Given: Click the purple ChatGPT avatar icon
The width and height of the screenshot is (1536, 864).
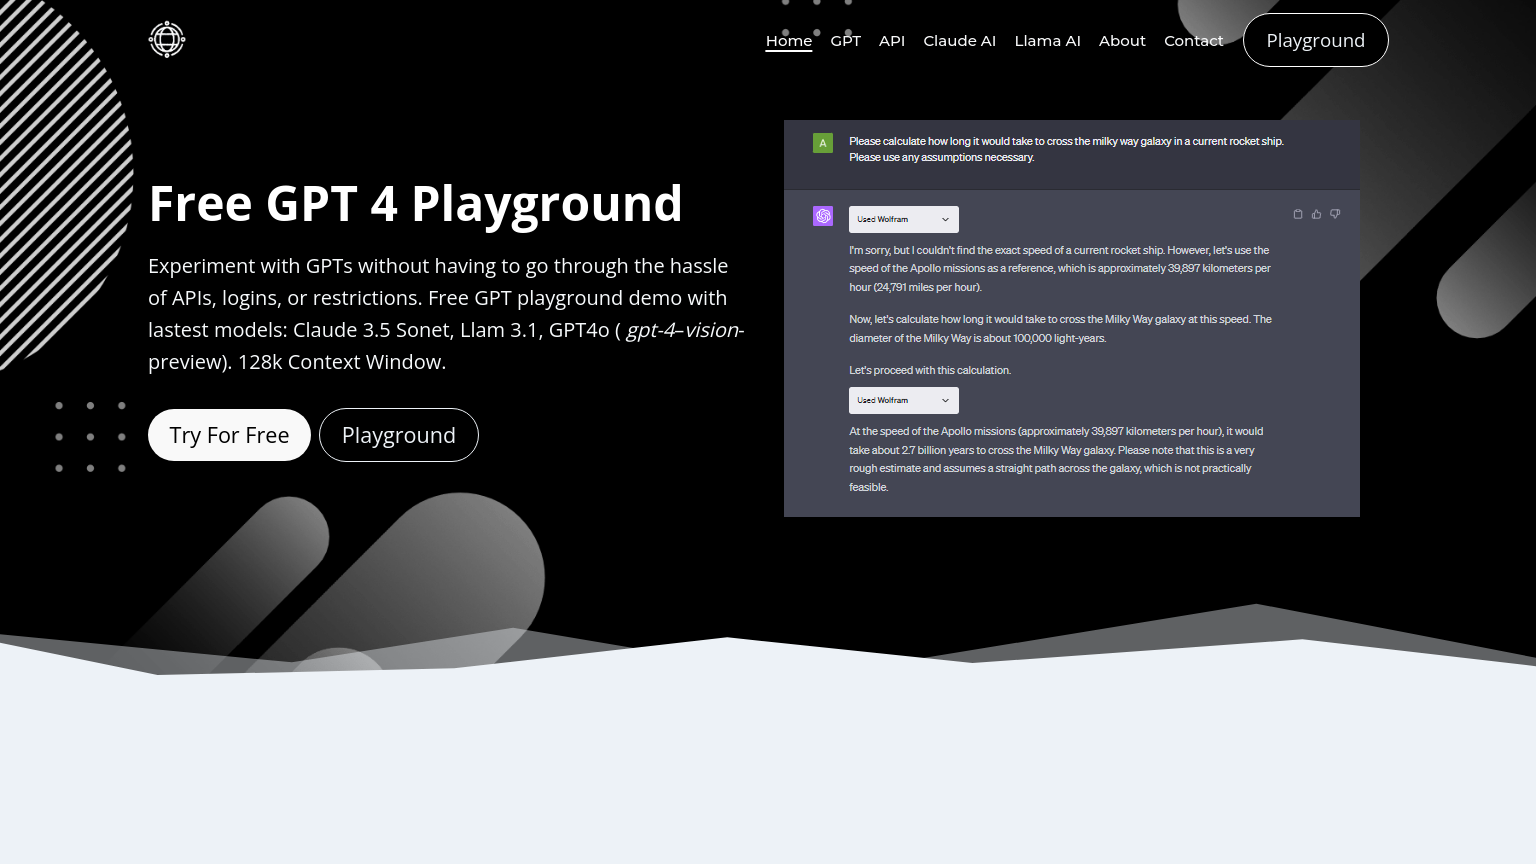Looking at the screenshot, I should pyautogui.click(x=823, y=216).
